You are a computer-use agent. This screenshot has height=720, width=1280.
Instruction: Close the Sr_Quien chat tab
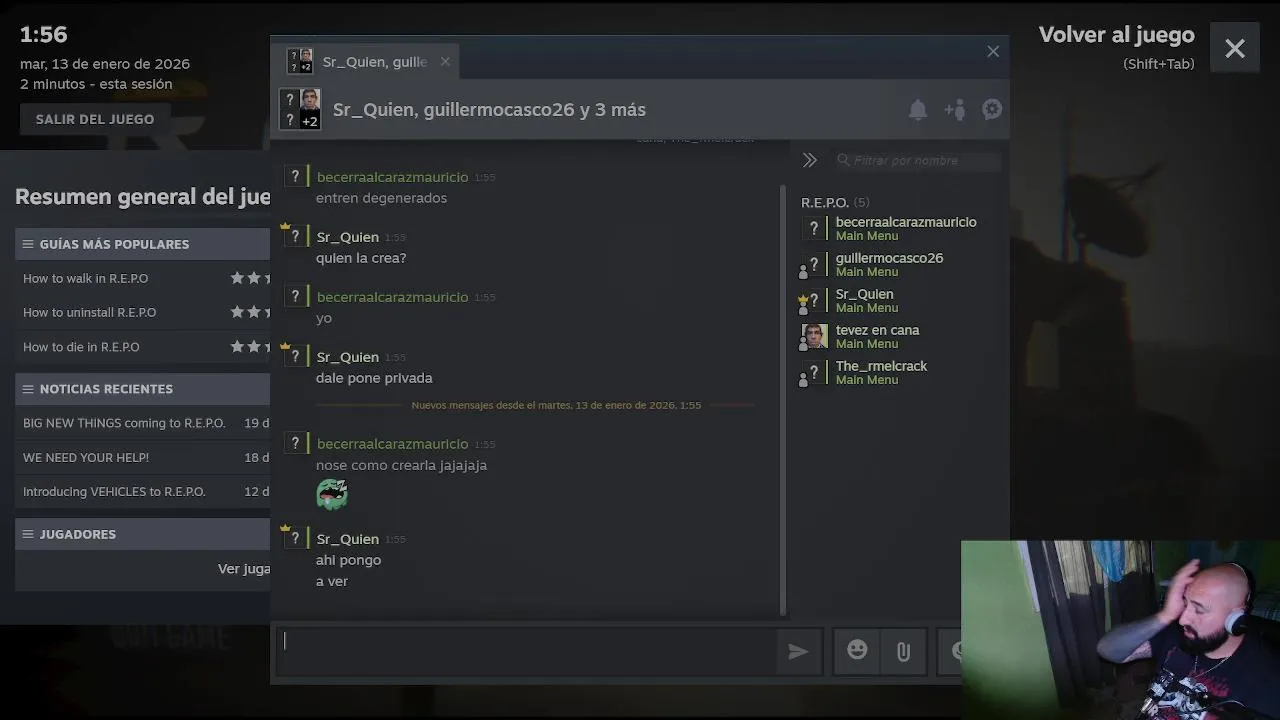(445, 62)
